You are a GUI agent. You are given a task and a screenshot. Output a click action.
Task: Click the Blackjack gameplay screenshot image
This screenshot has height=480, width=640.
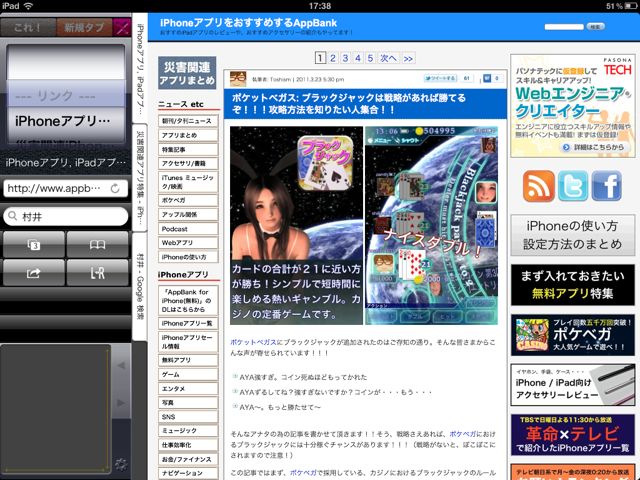(x=431, y=225)
